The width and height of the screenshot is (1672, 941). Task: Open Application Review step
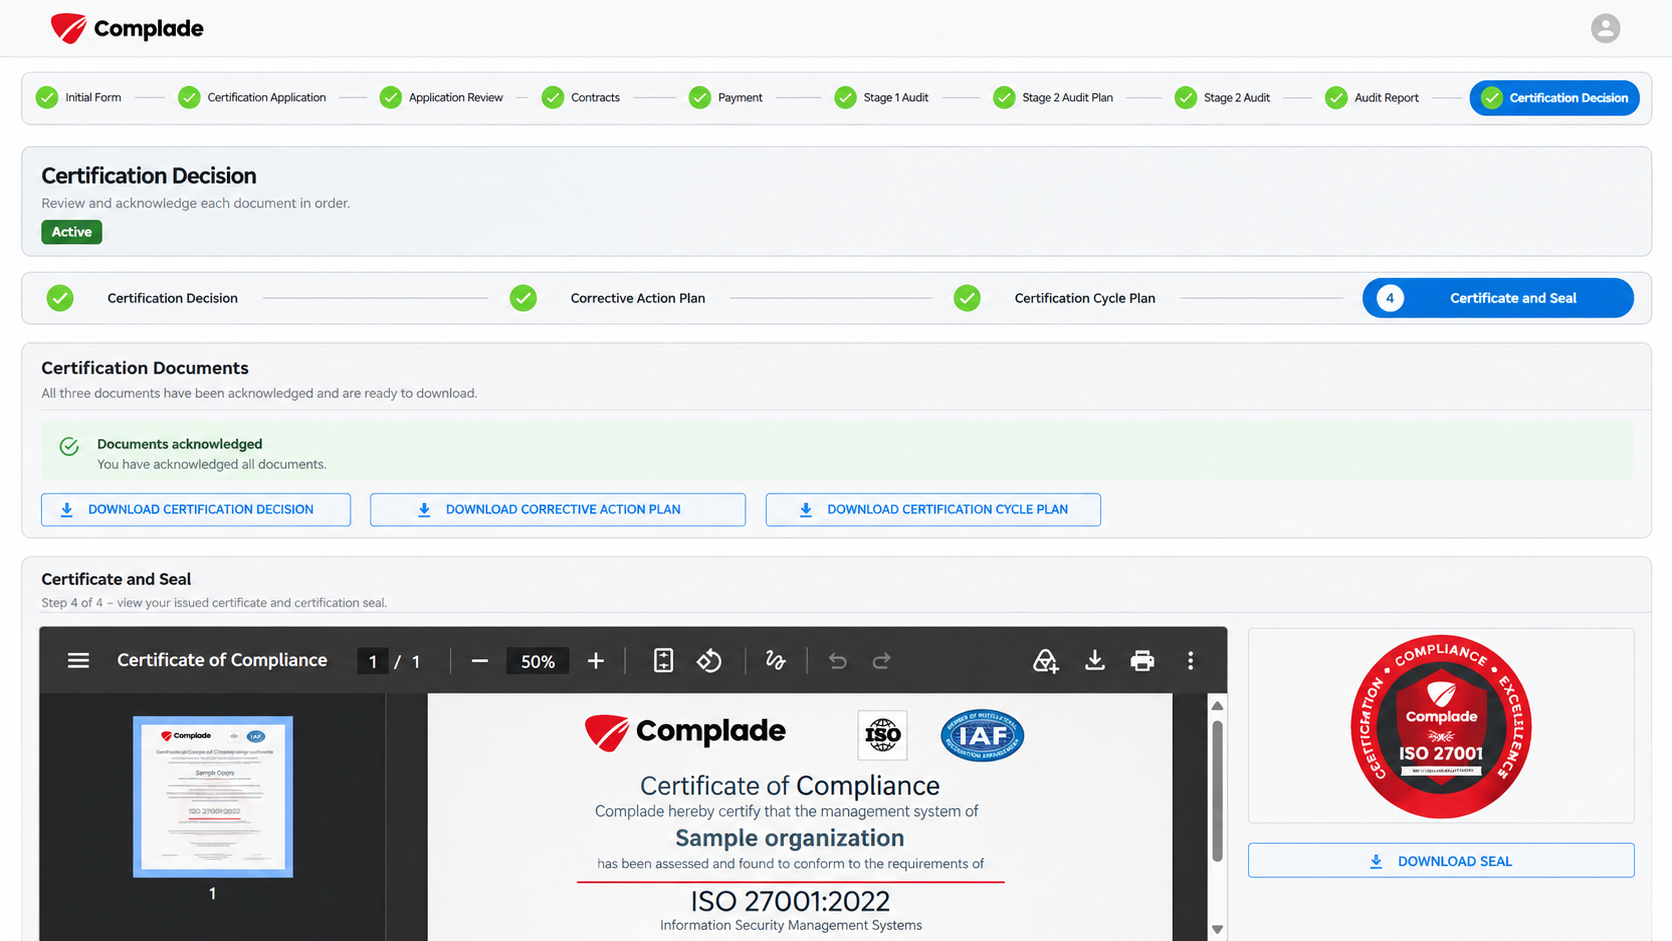[441, 97]
